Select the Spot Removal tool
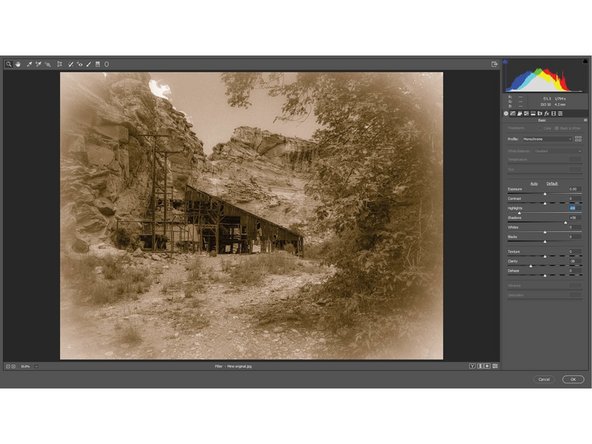The width and height of the screenshot is (592, 444). tap(70, 64)
